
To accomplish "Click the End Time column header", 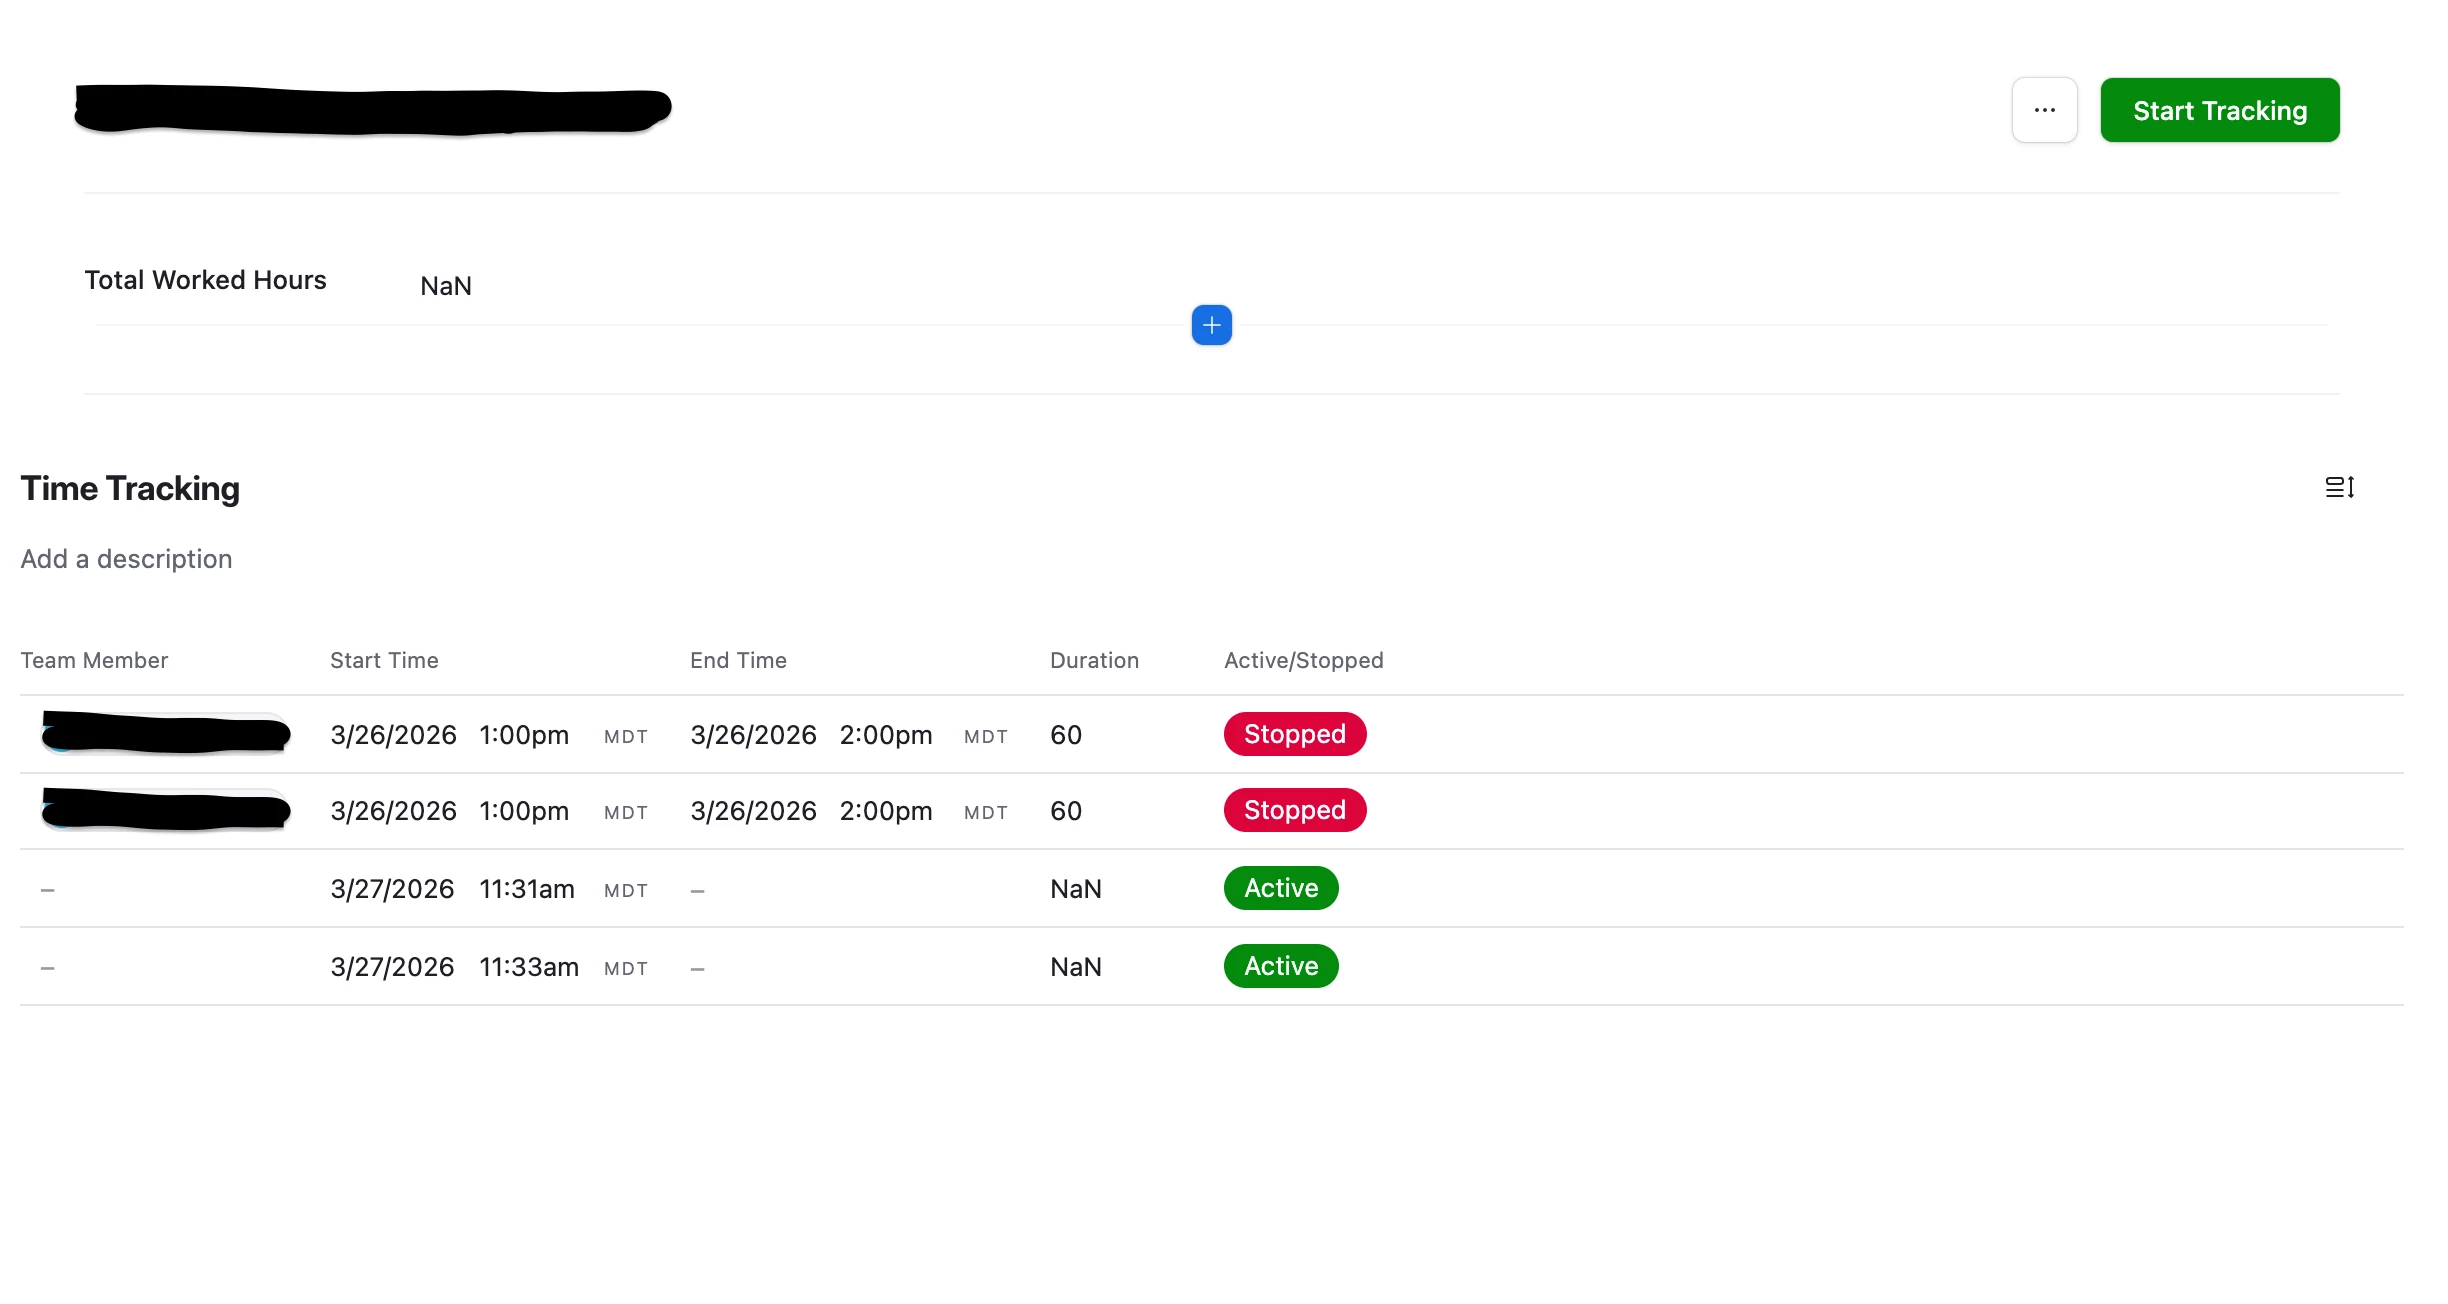I will tap(738, 660).
